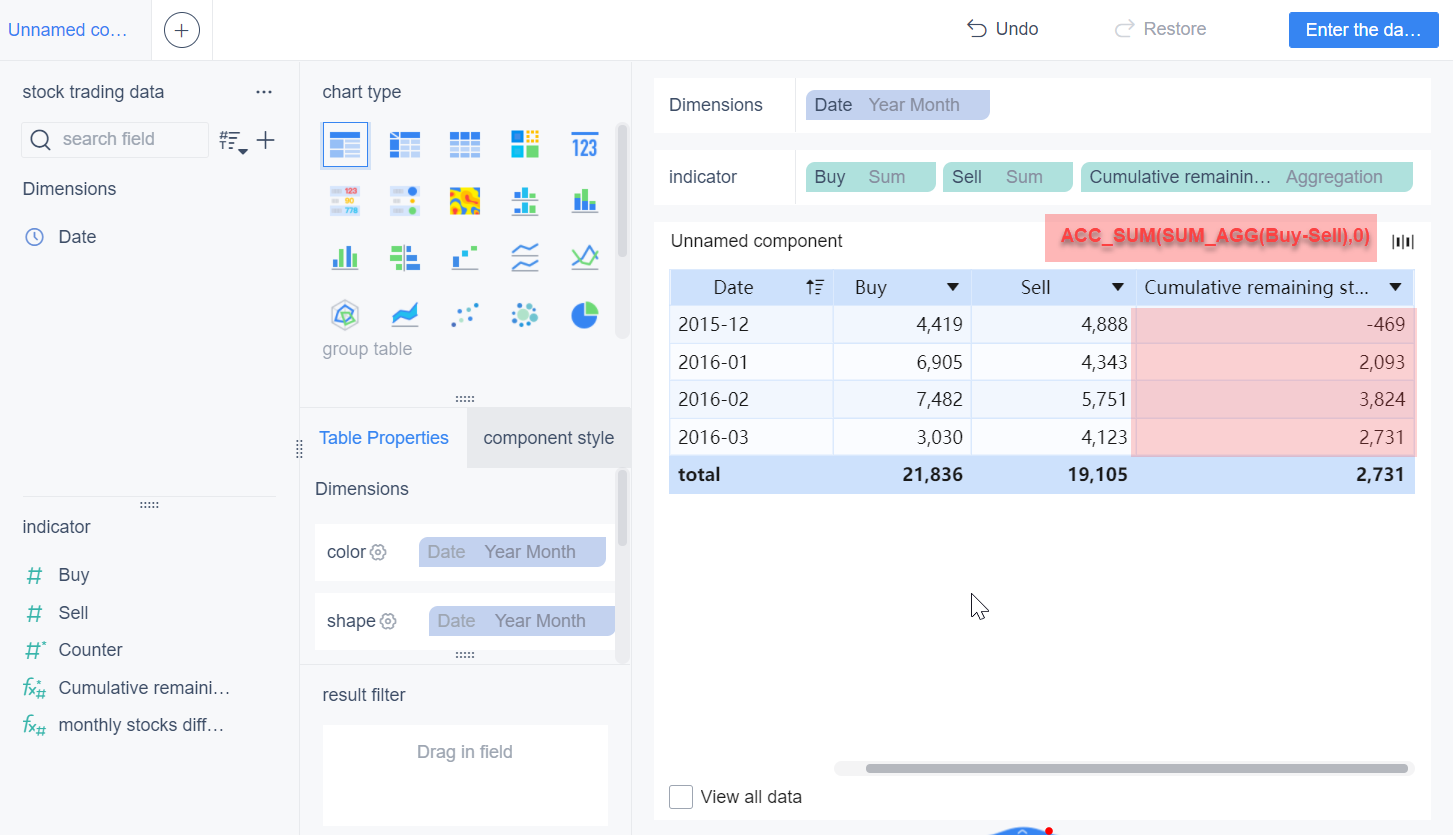Select the cross table chart type

point(405,145)
